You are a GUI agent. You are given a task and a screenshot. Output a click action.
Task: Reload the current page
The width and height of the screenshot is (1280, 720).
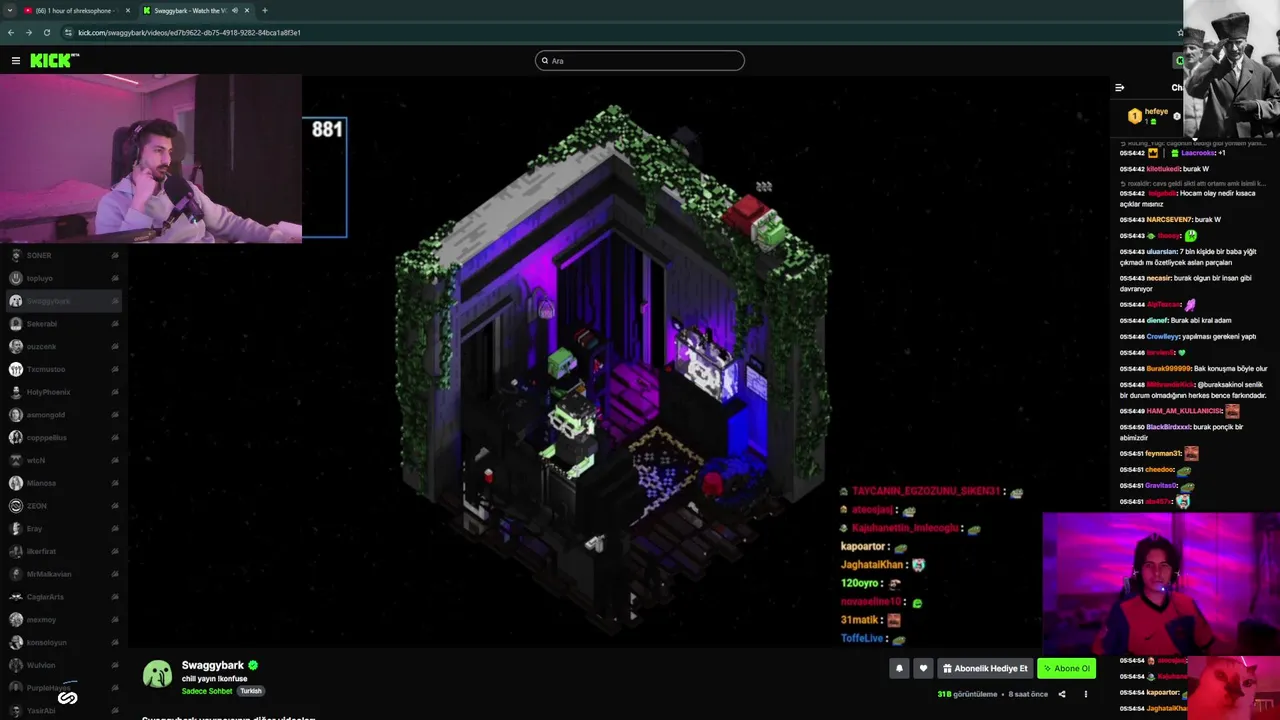coord(46,32)
